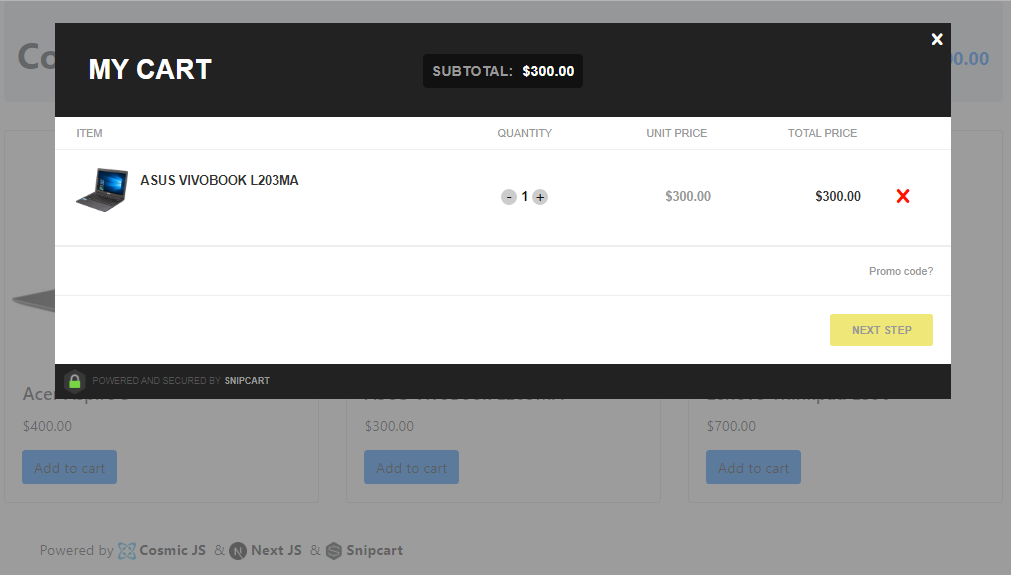Open the Cosmic JS footer link
This screenshot has width=1011, height=575.
tap(172, 551)
